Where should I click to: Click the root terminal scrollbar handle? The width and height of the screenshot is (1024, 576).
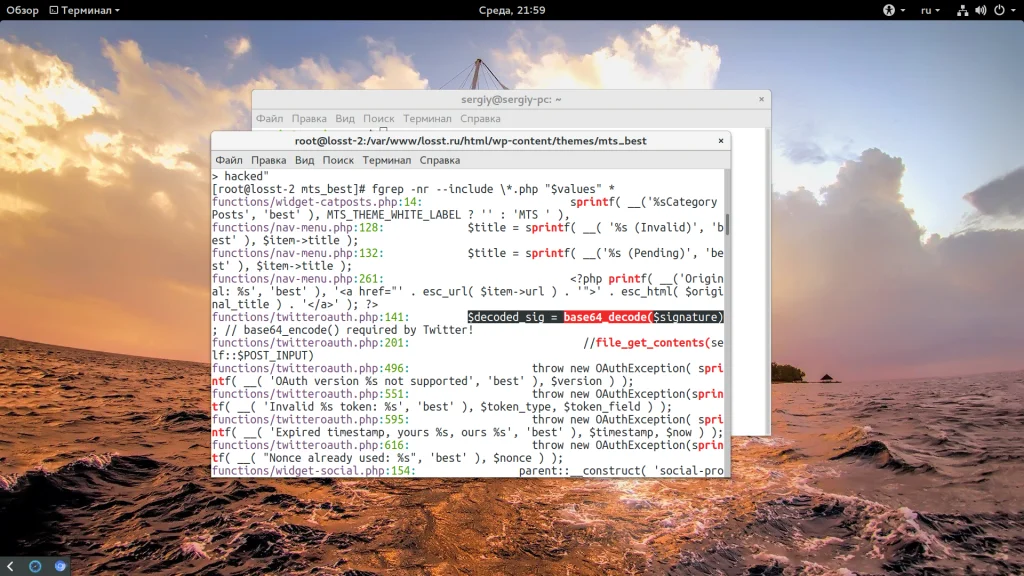(x=727, y=223)
